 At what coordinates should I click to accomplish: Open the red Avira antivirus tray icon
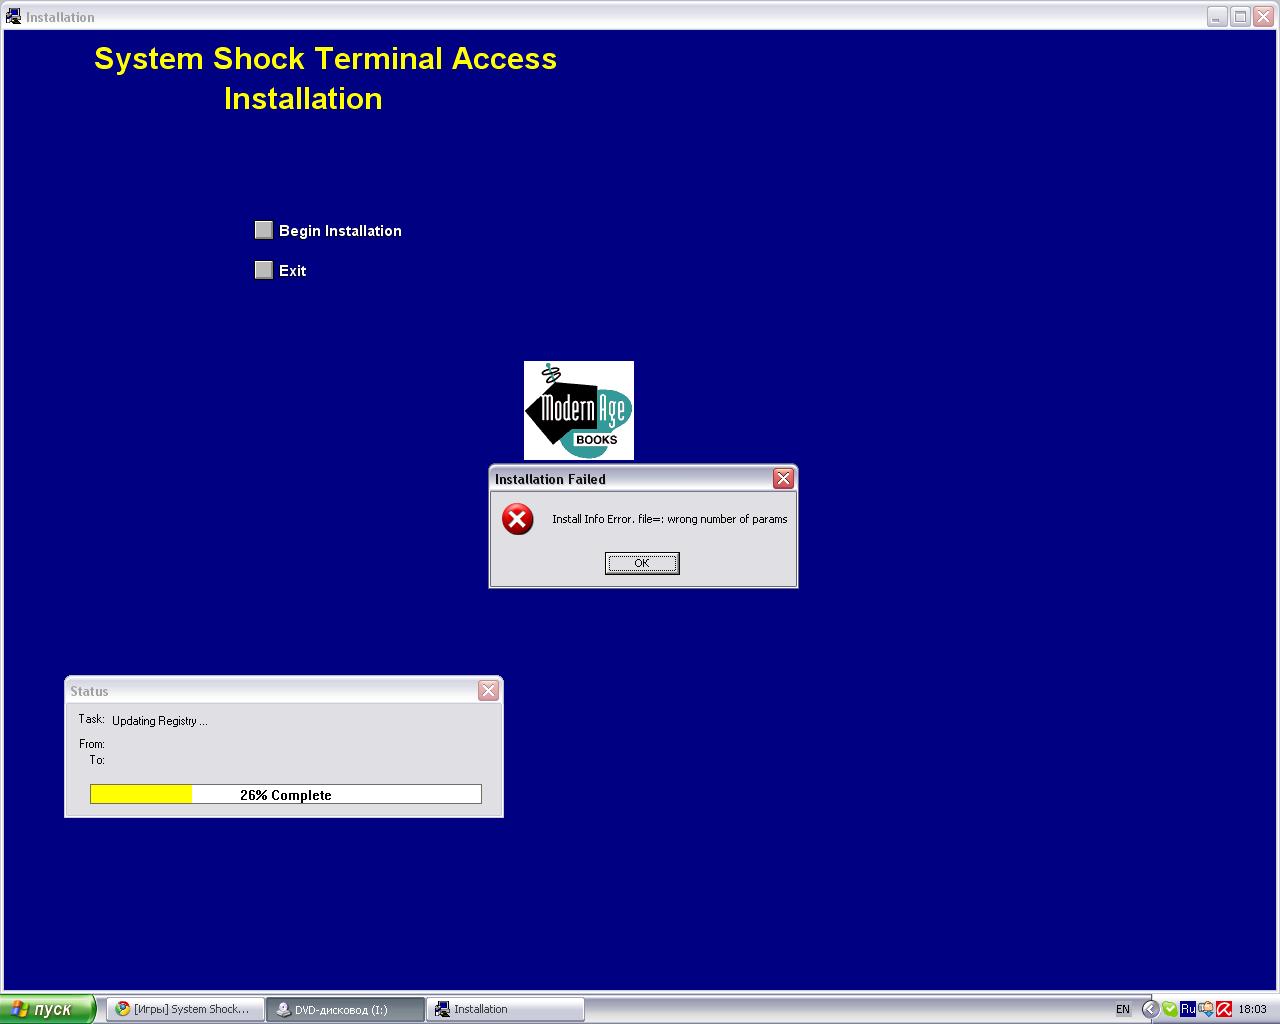tap(1224, 1010)
